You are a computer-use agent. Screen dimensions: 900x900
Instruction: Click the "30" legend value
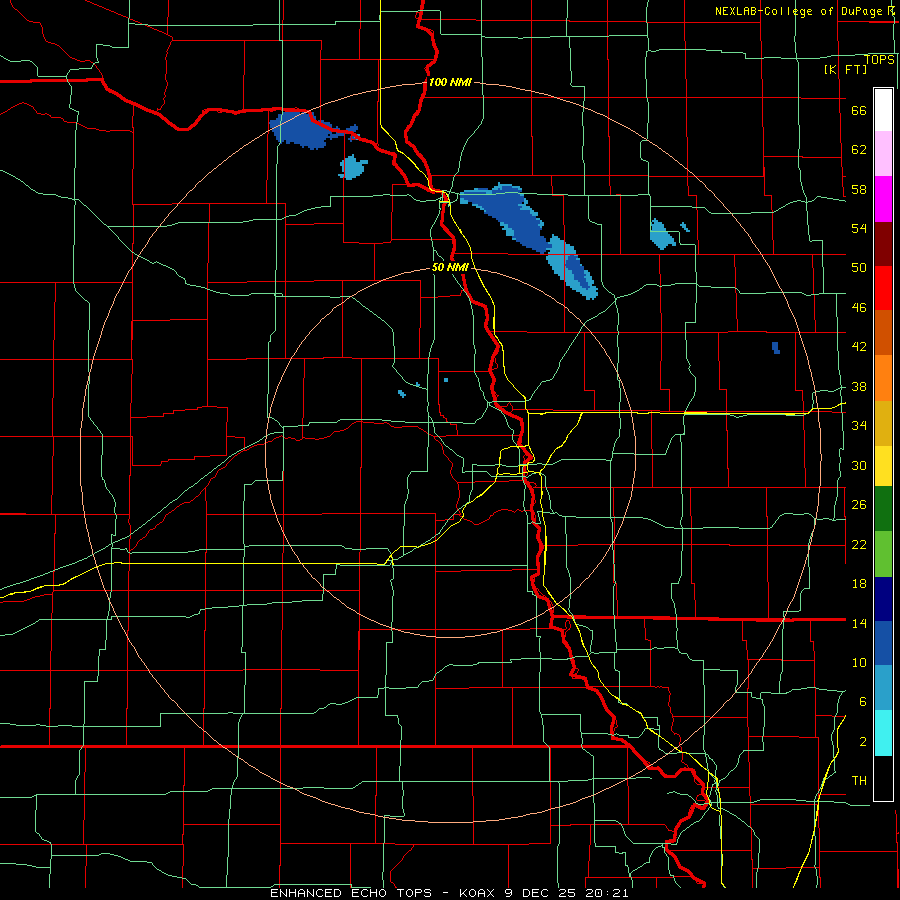coord(859,465)
